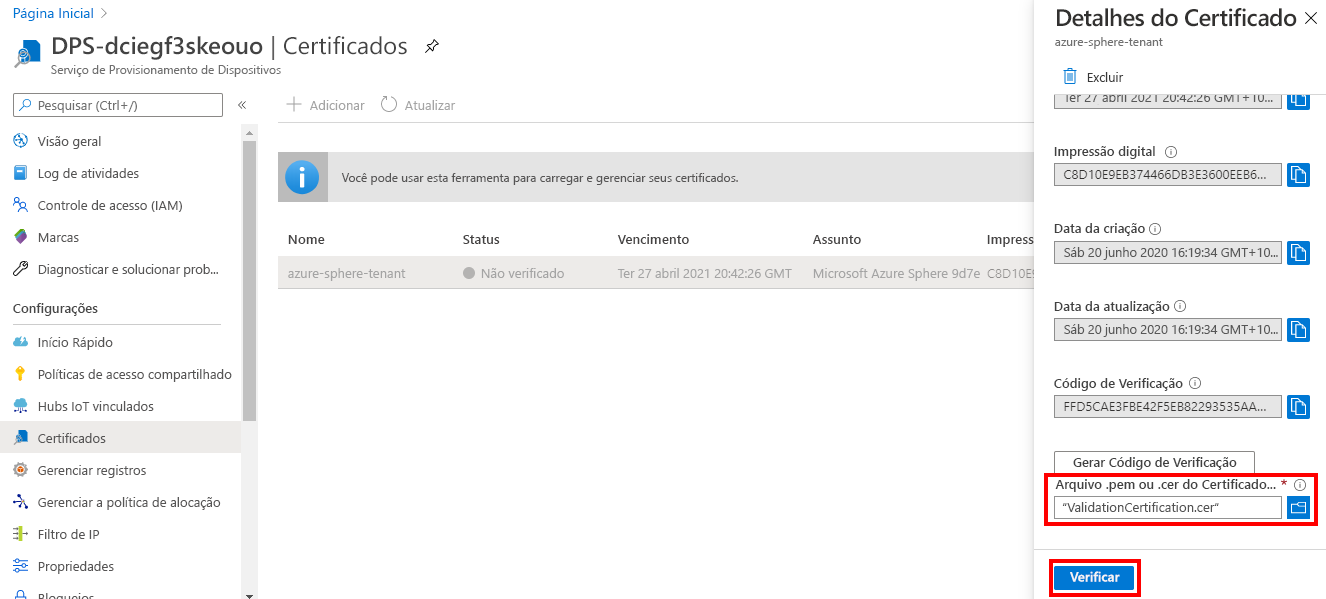Click the Verificar button

(1095, 578)
